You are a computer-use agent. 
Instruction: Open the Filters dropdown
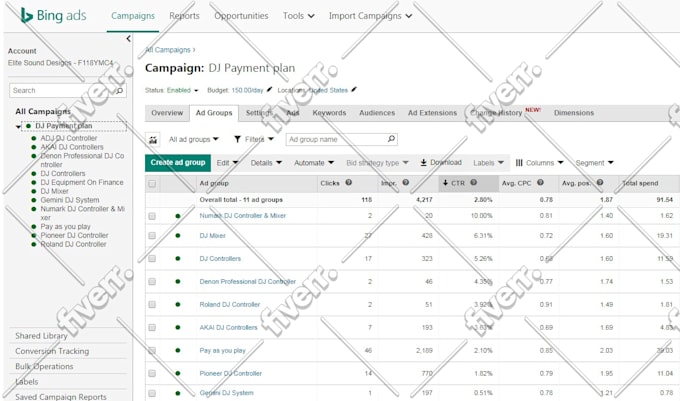tap(254, 139)
